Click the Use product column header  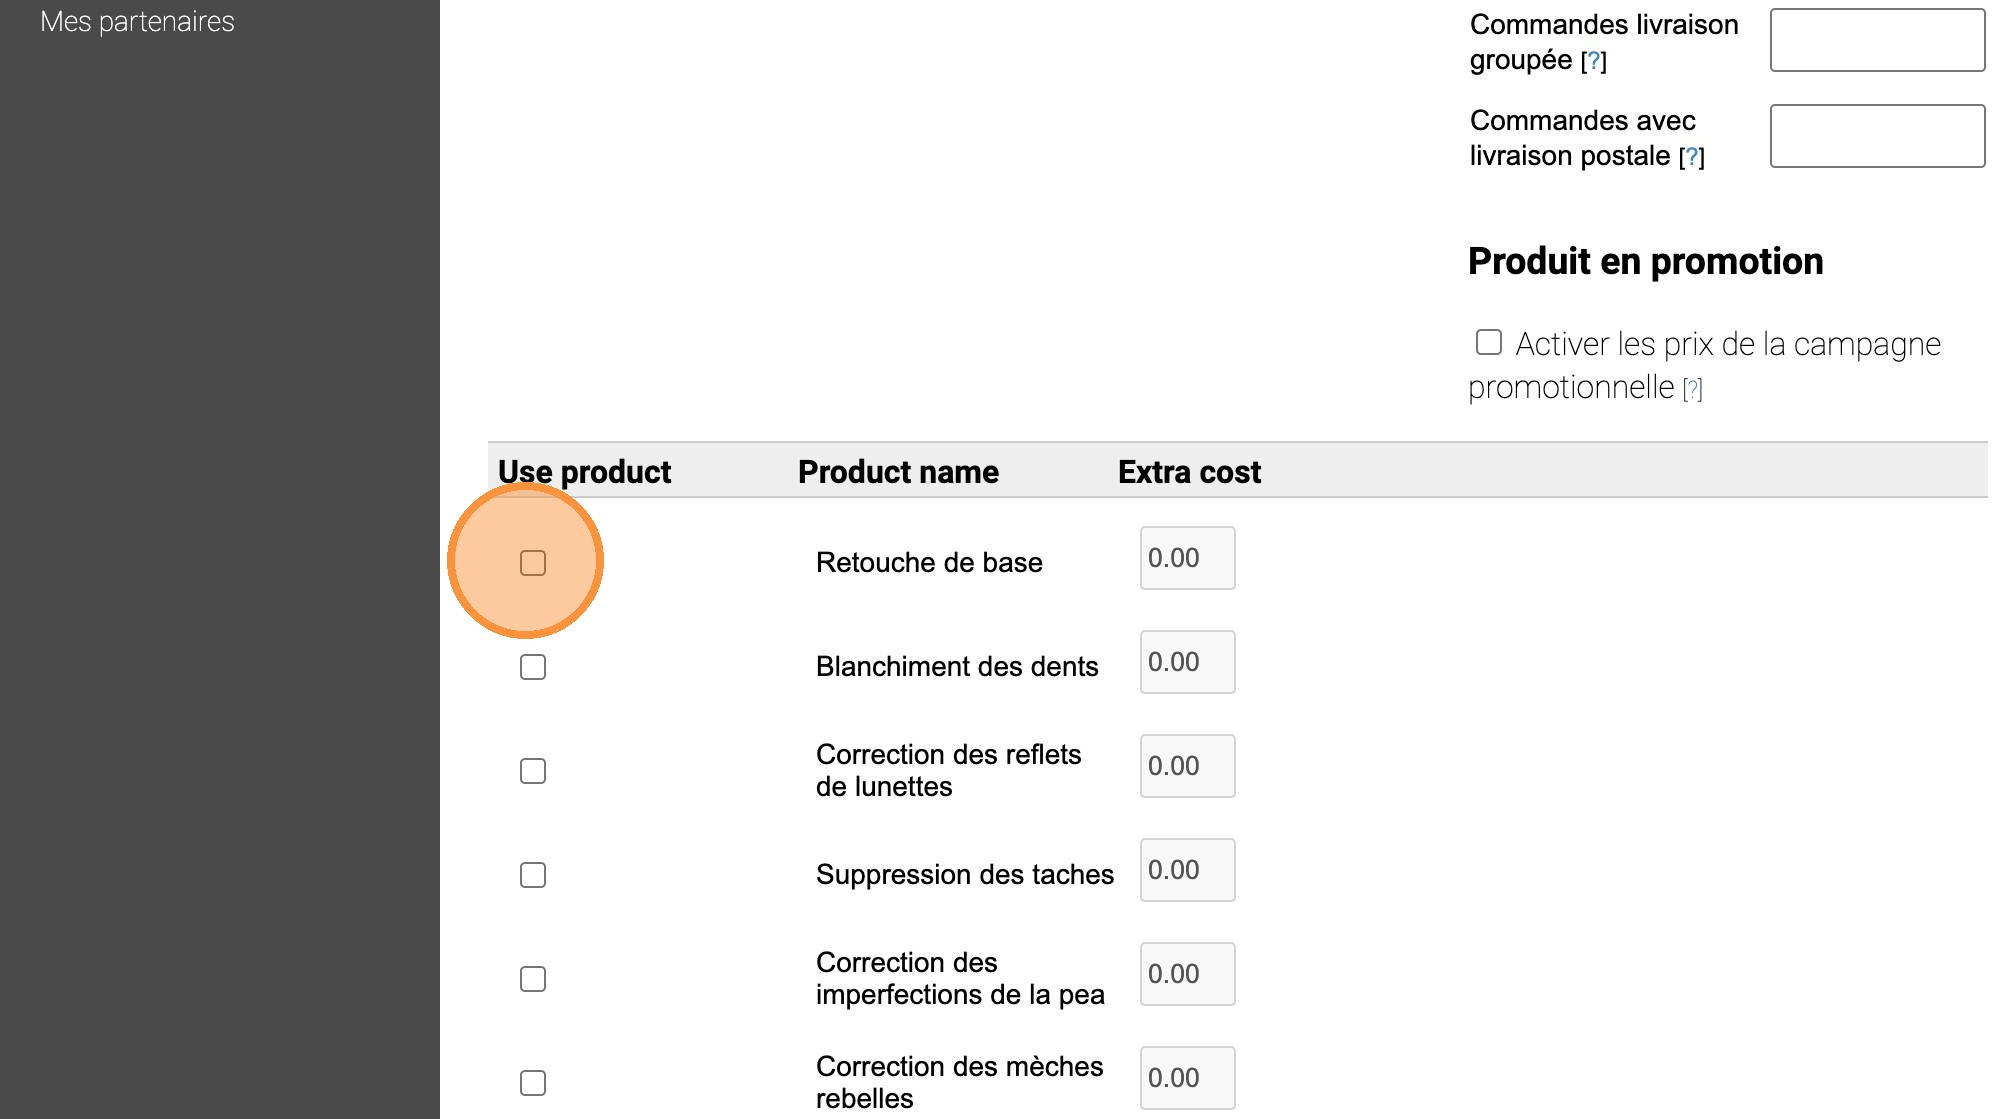tap(584, 472)
